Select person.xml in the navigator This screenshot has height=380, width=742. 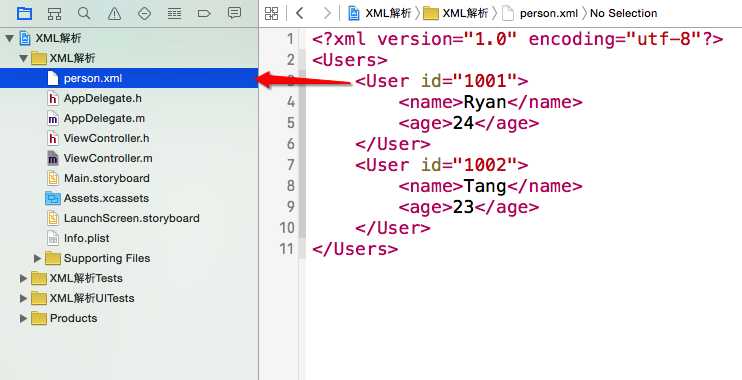[x=129, y=78]
